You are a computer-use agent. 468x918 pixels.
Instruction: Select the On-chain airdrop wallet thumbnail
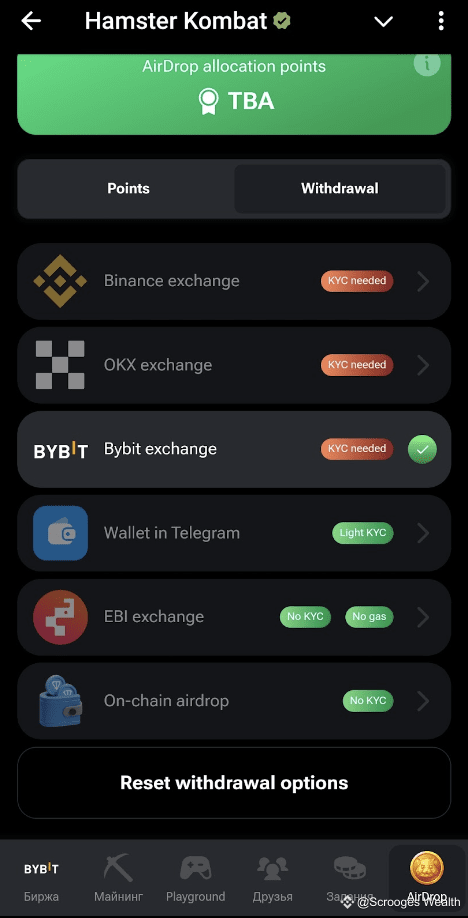point(60,701)
